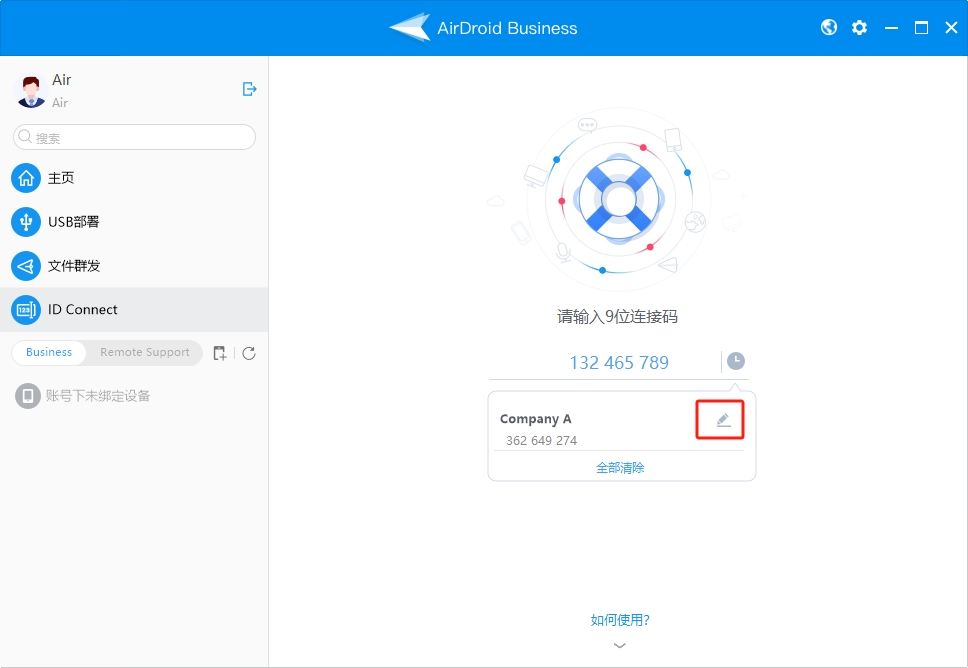The height and width of the screenshot is (668, 968).
Task: Minimize the AirDroid Business window
Action: tap(891, 28)
